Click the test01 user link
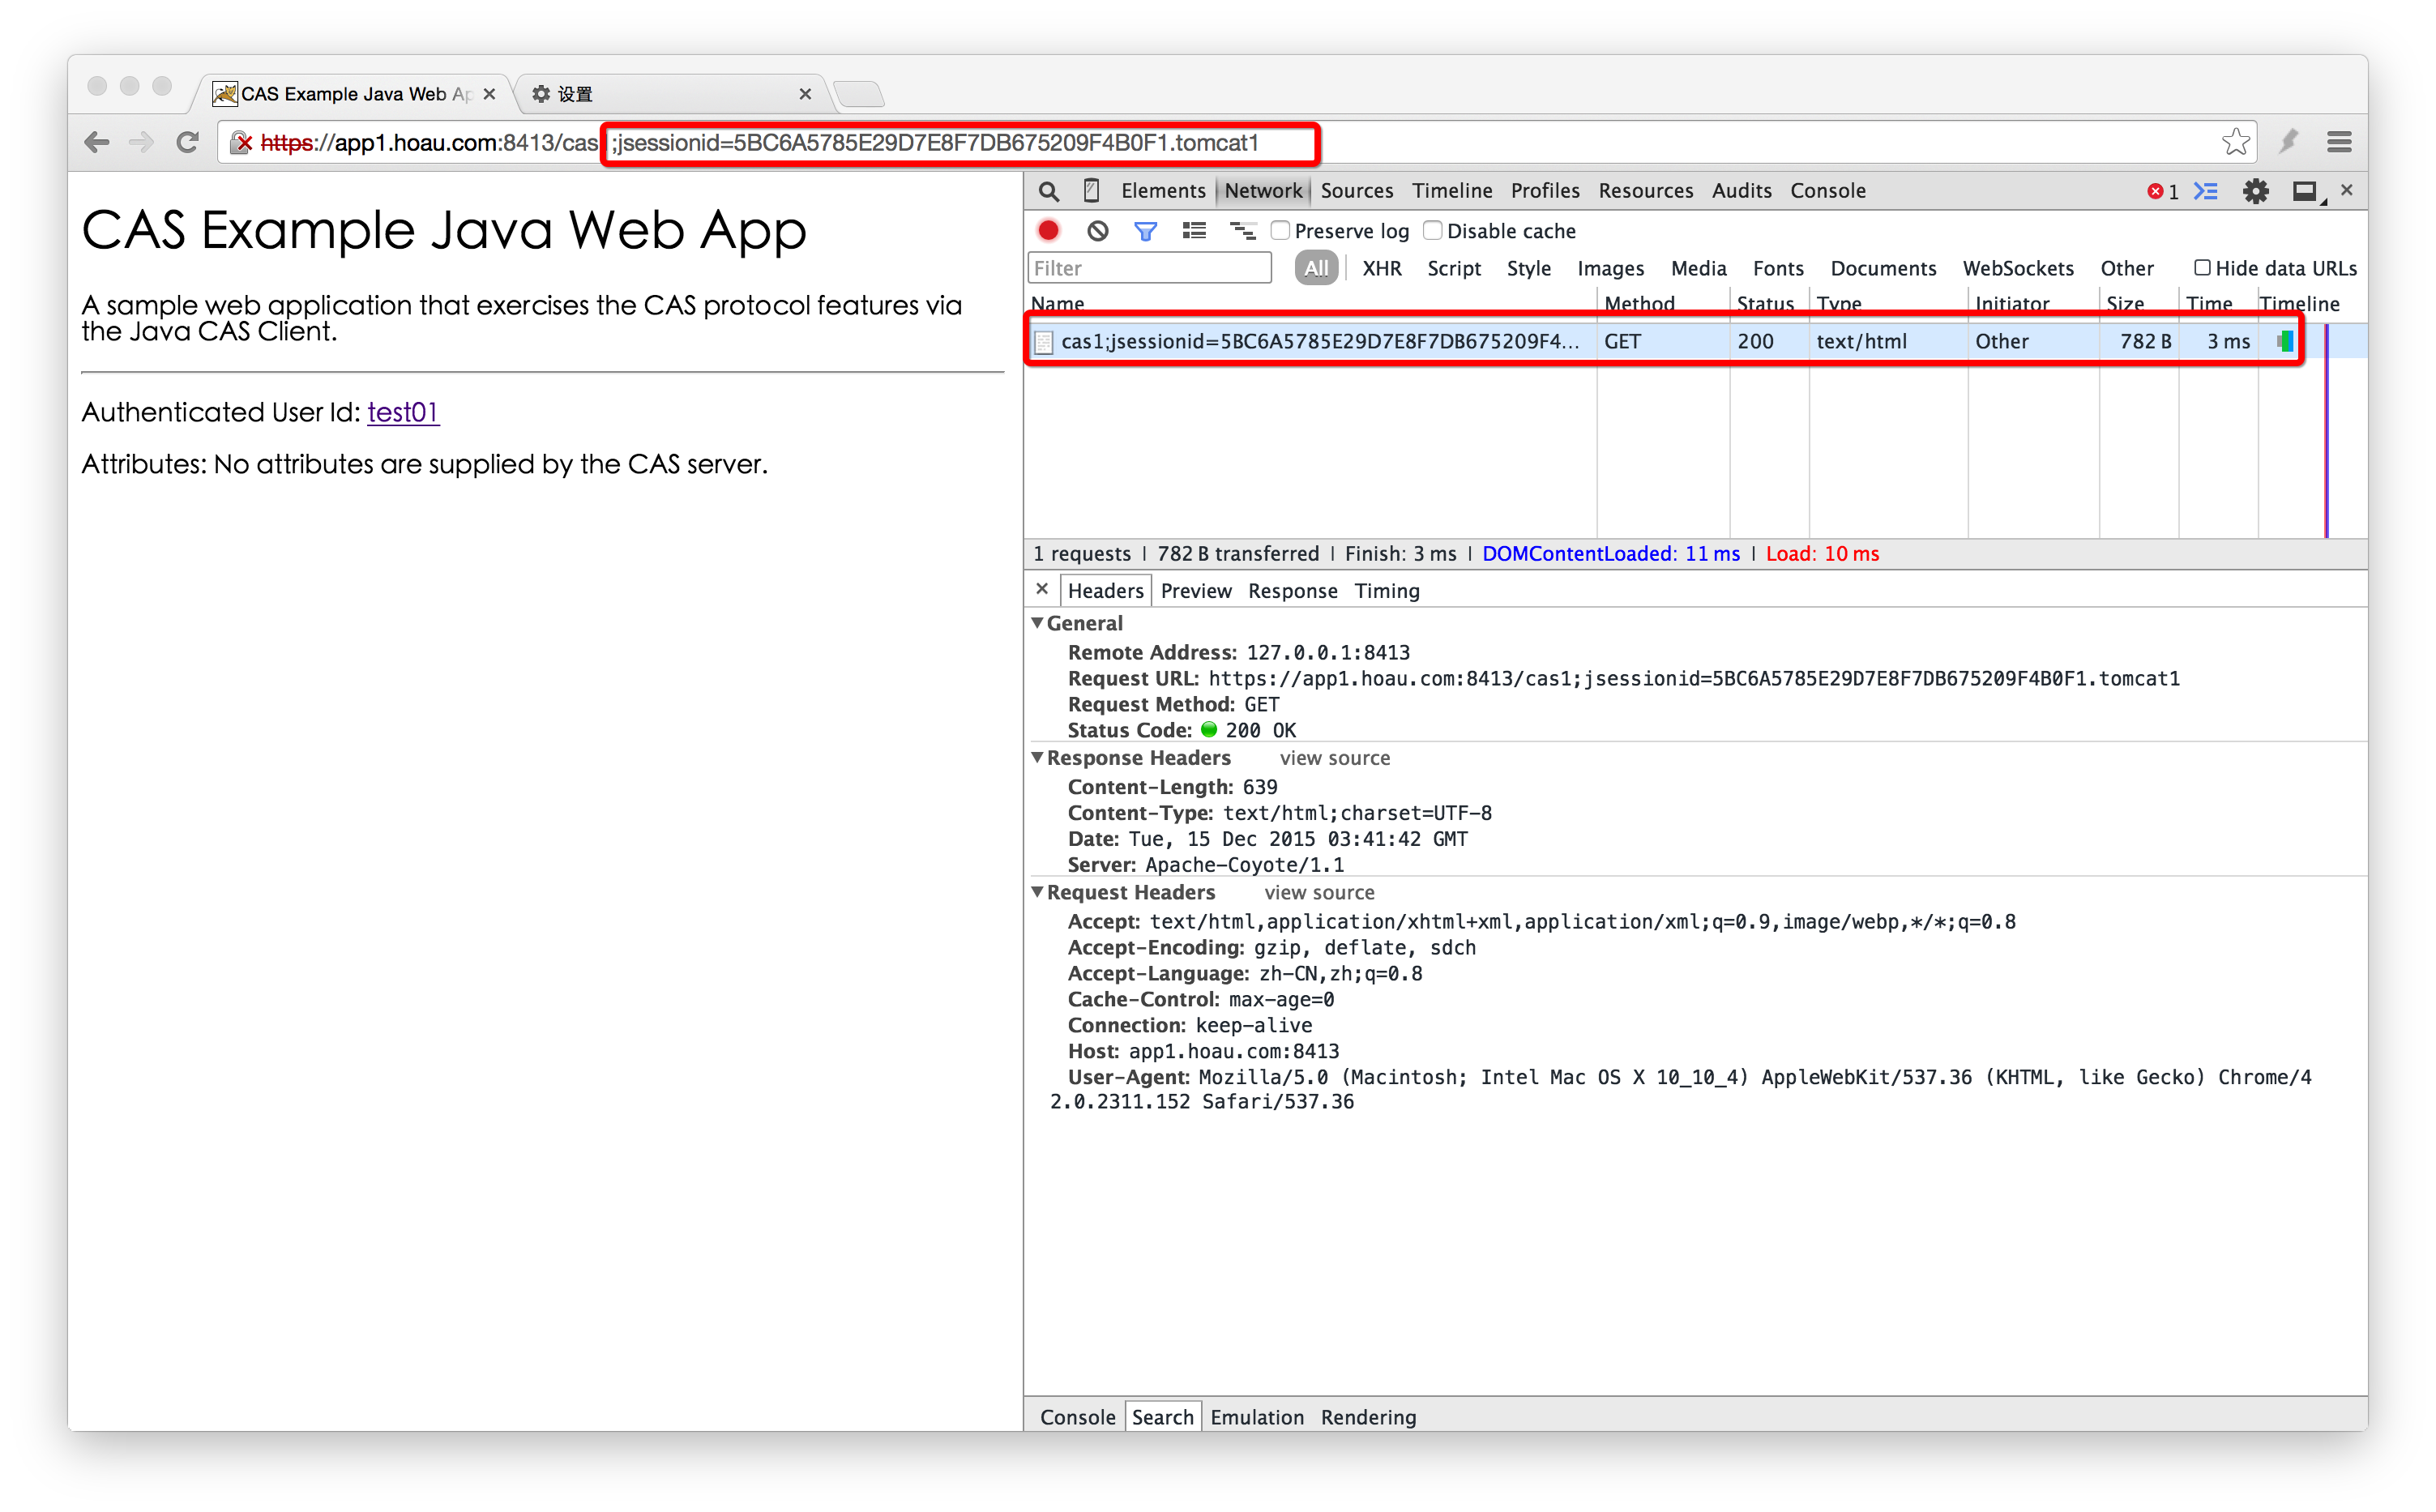 pyautogui.click(x=403, y=412)
